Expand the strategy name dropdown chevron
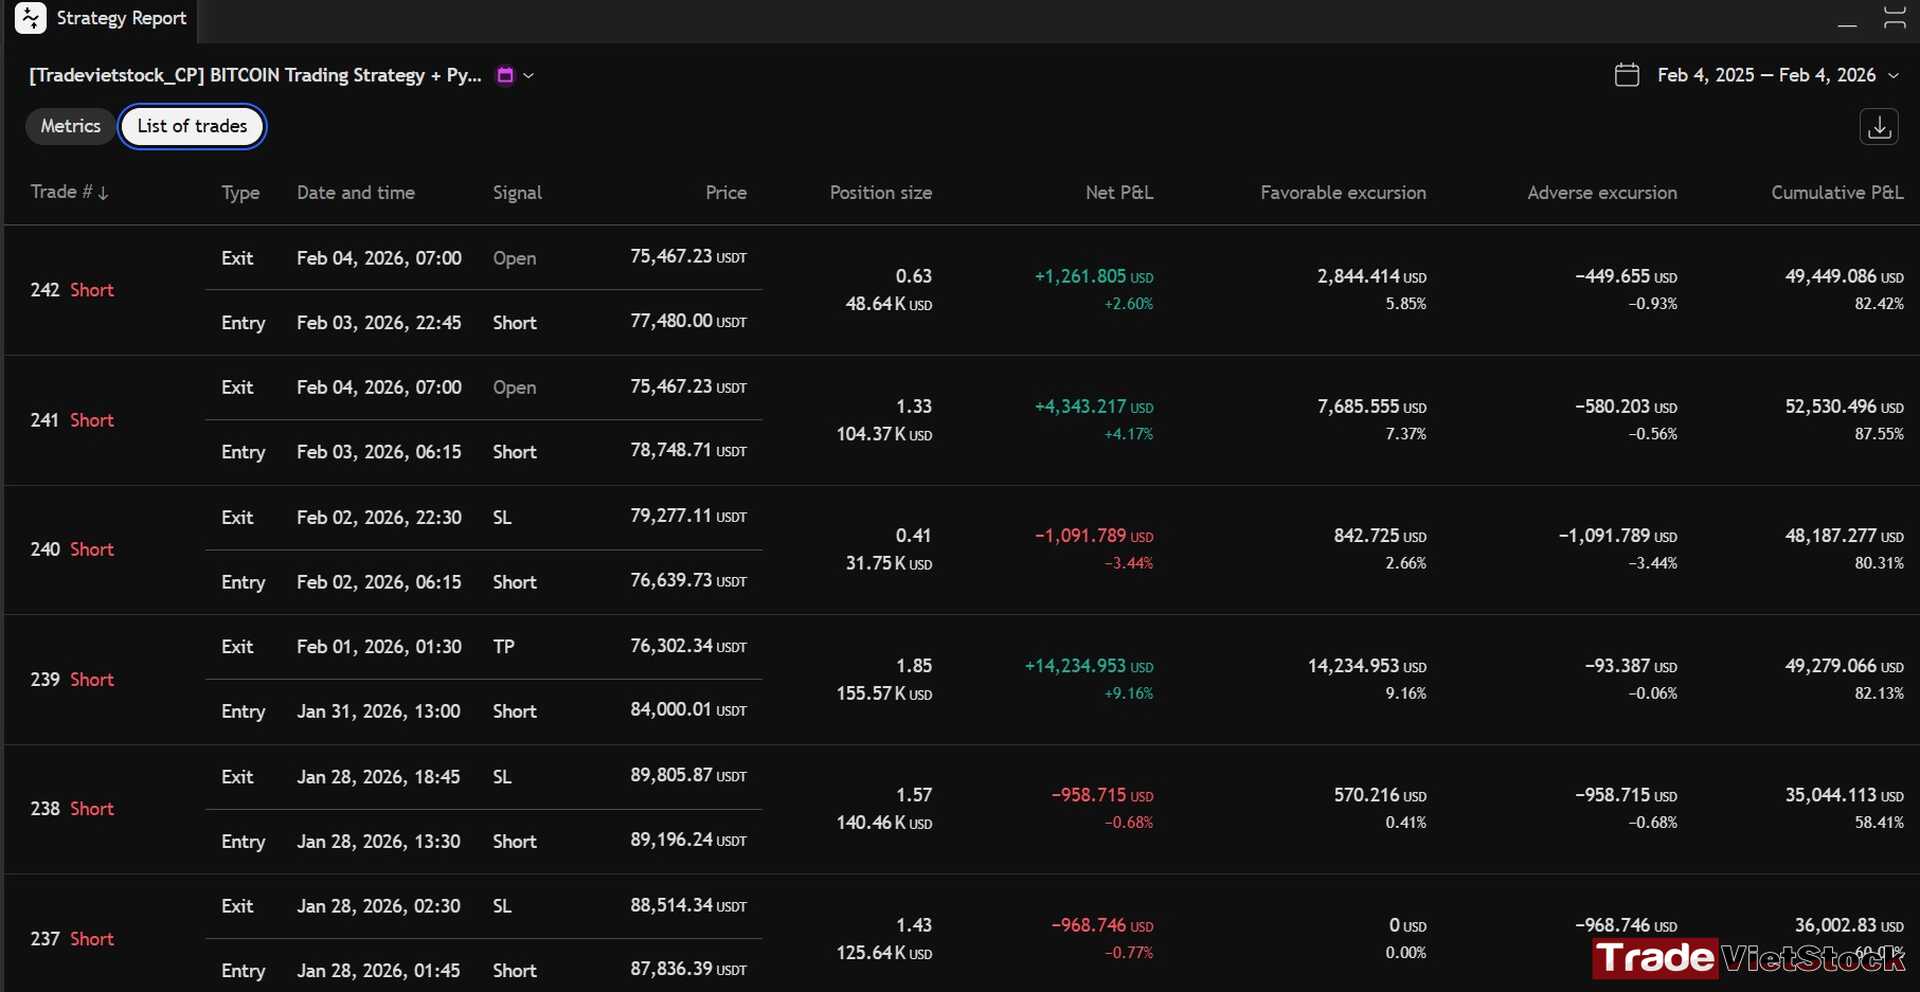The height and width of the screenshot is (992, 1920). (x=529, y=76)
